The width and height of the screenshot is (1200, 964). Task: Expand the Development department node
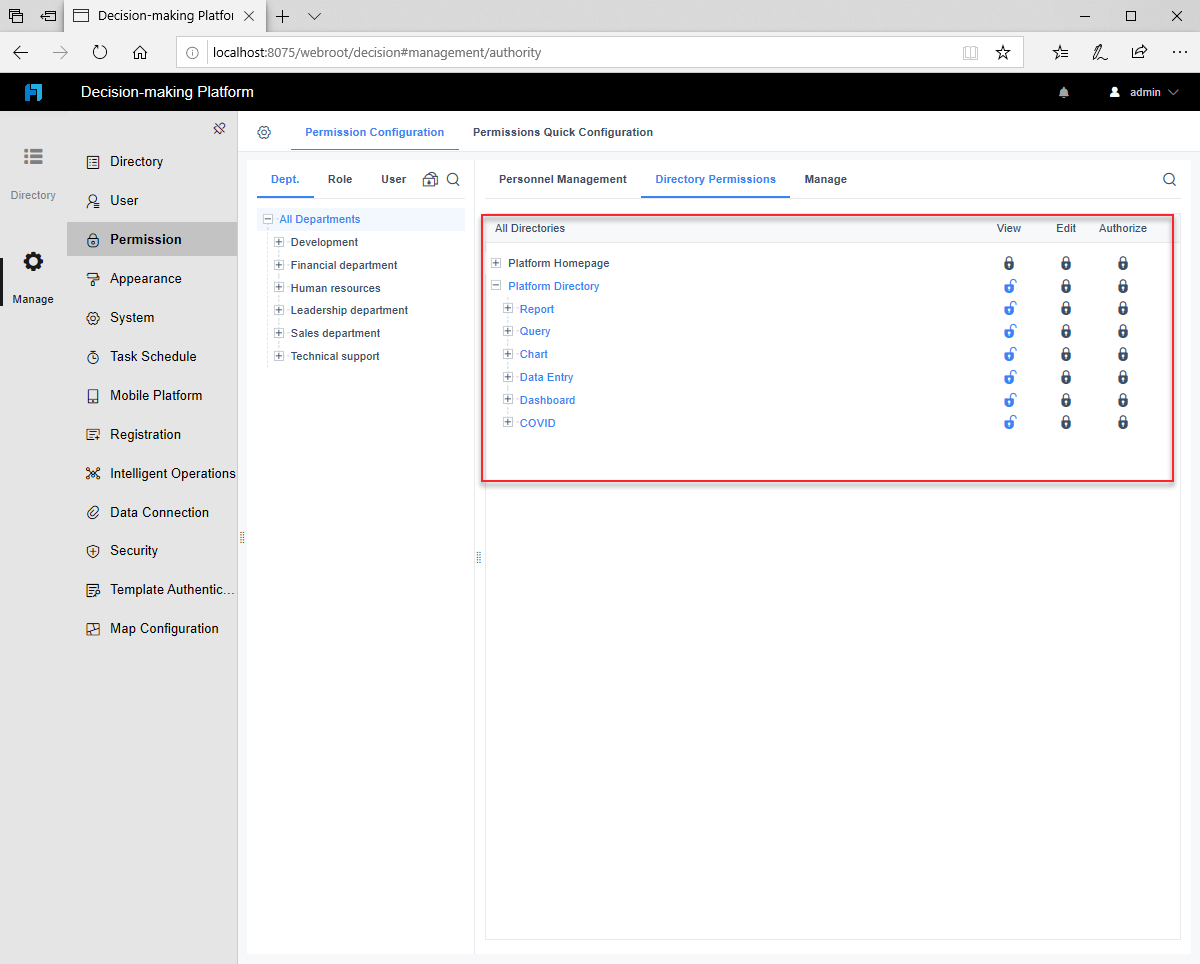pyautogui.click(x=278, y=242)
